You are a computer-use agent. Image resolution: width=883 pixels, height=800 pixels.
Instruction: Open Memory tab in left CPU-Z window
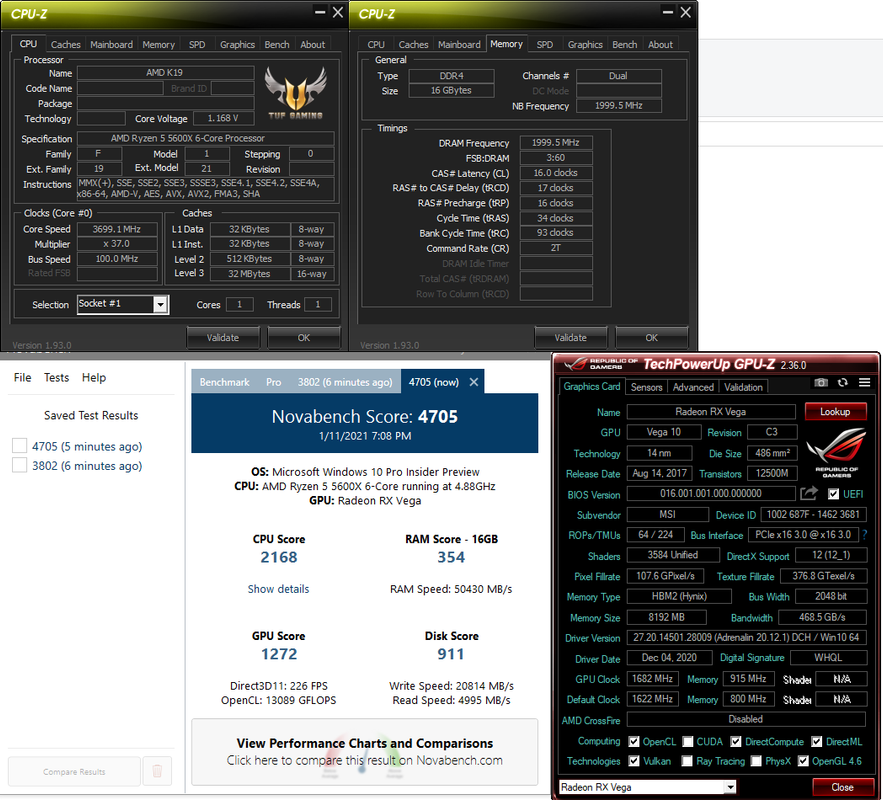(x=158, y=44)
